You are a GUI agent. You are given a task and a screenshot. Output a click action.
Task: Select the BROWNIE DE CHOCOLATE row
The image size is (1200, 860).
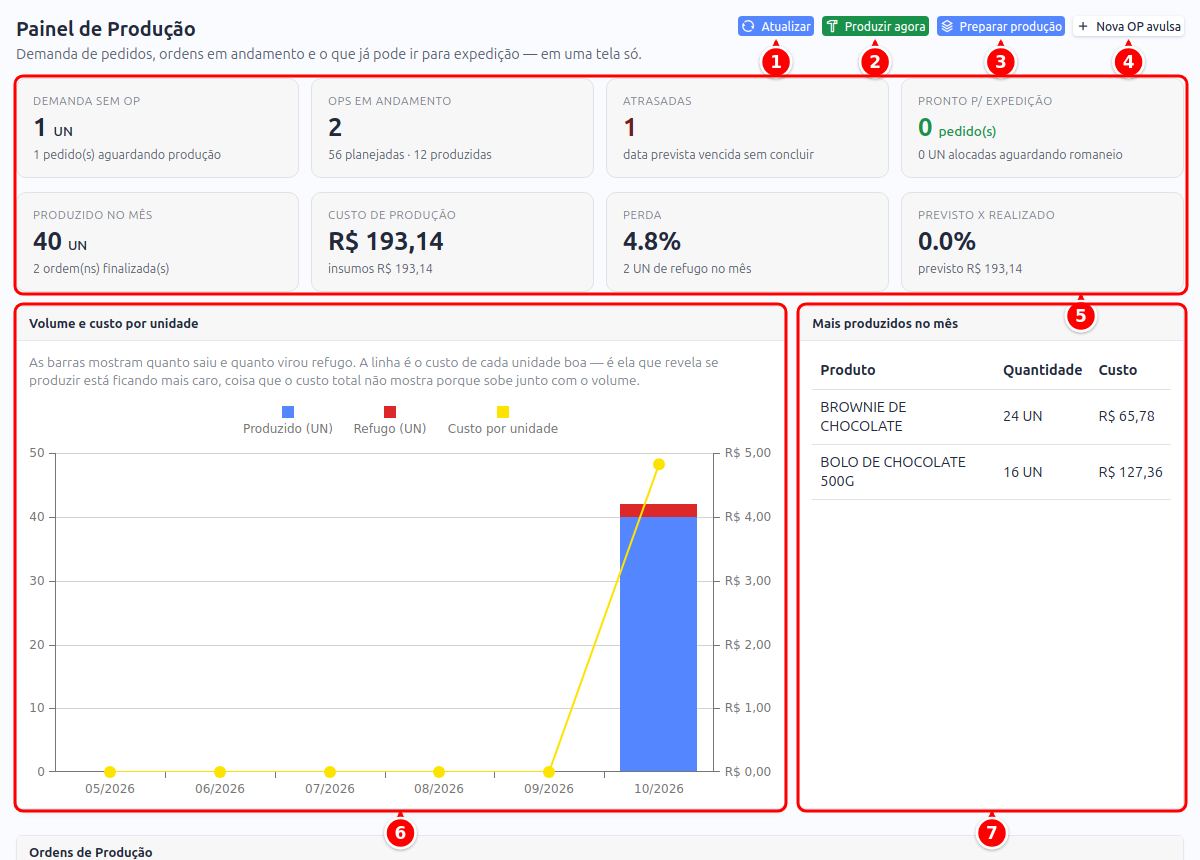click(991, 417)
